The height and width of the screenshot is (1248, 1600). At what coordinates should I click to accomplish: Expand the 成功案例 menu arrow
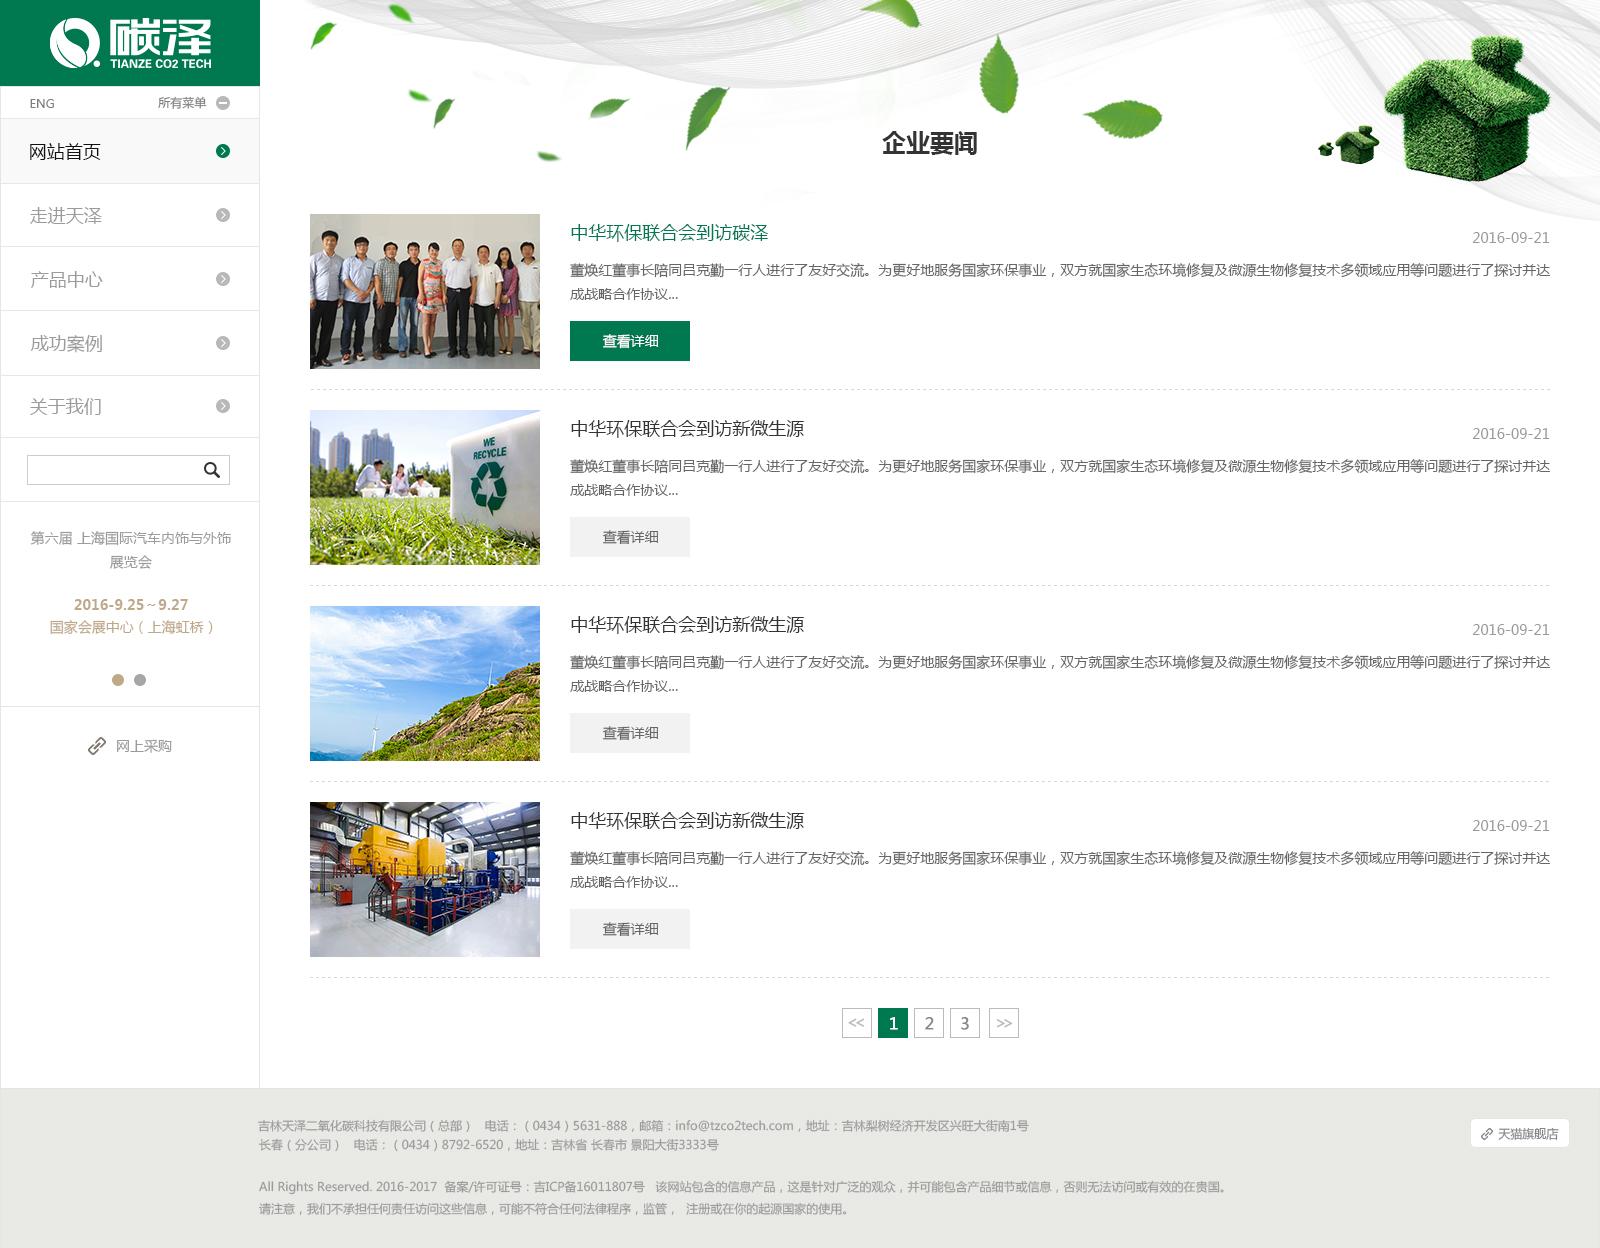coord(223,343)
